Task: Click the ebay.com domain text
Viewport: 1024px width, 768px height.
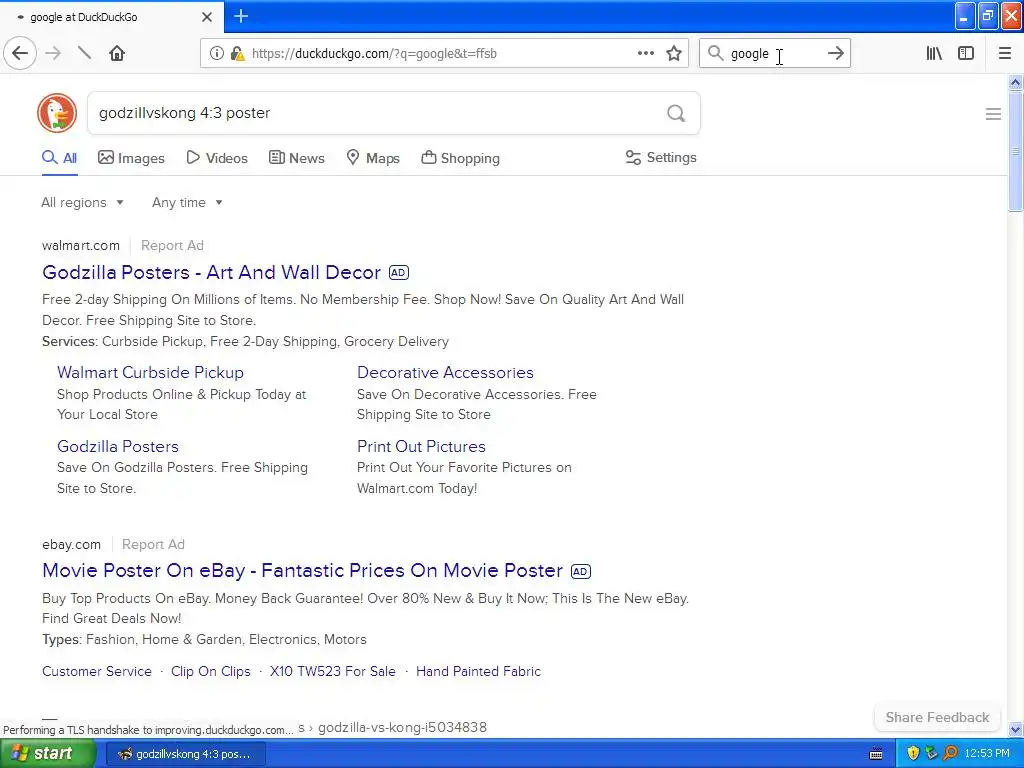Action: click(x=71, y=545)
